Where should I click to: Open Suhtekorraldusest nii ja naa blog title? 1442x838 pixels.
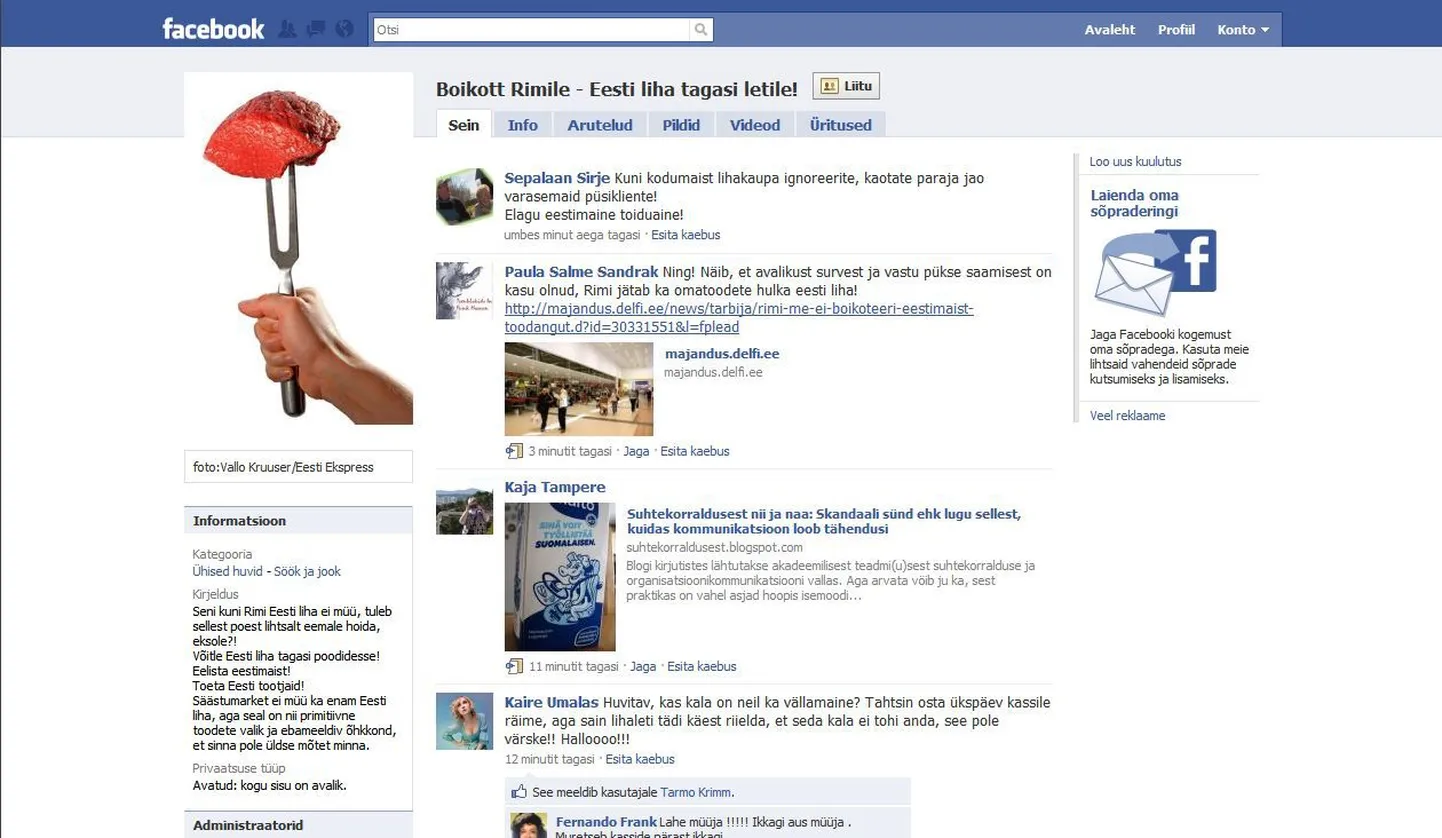[824, 521]
